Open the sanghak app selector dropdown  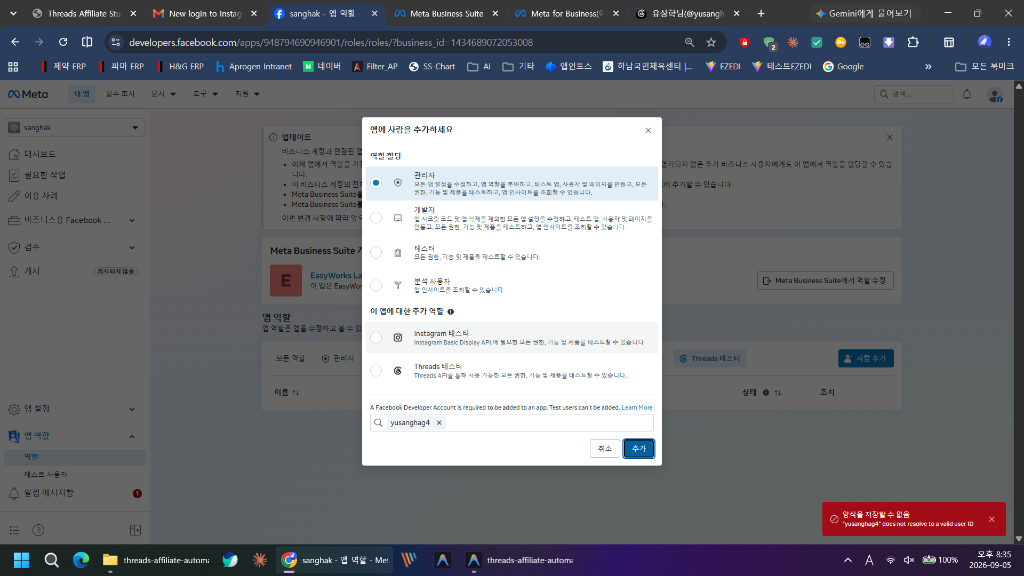(74, 127)
